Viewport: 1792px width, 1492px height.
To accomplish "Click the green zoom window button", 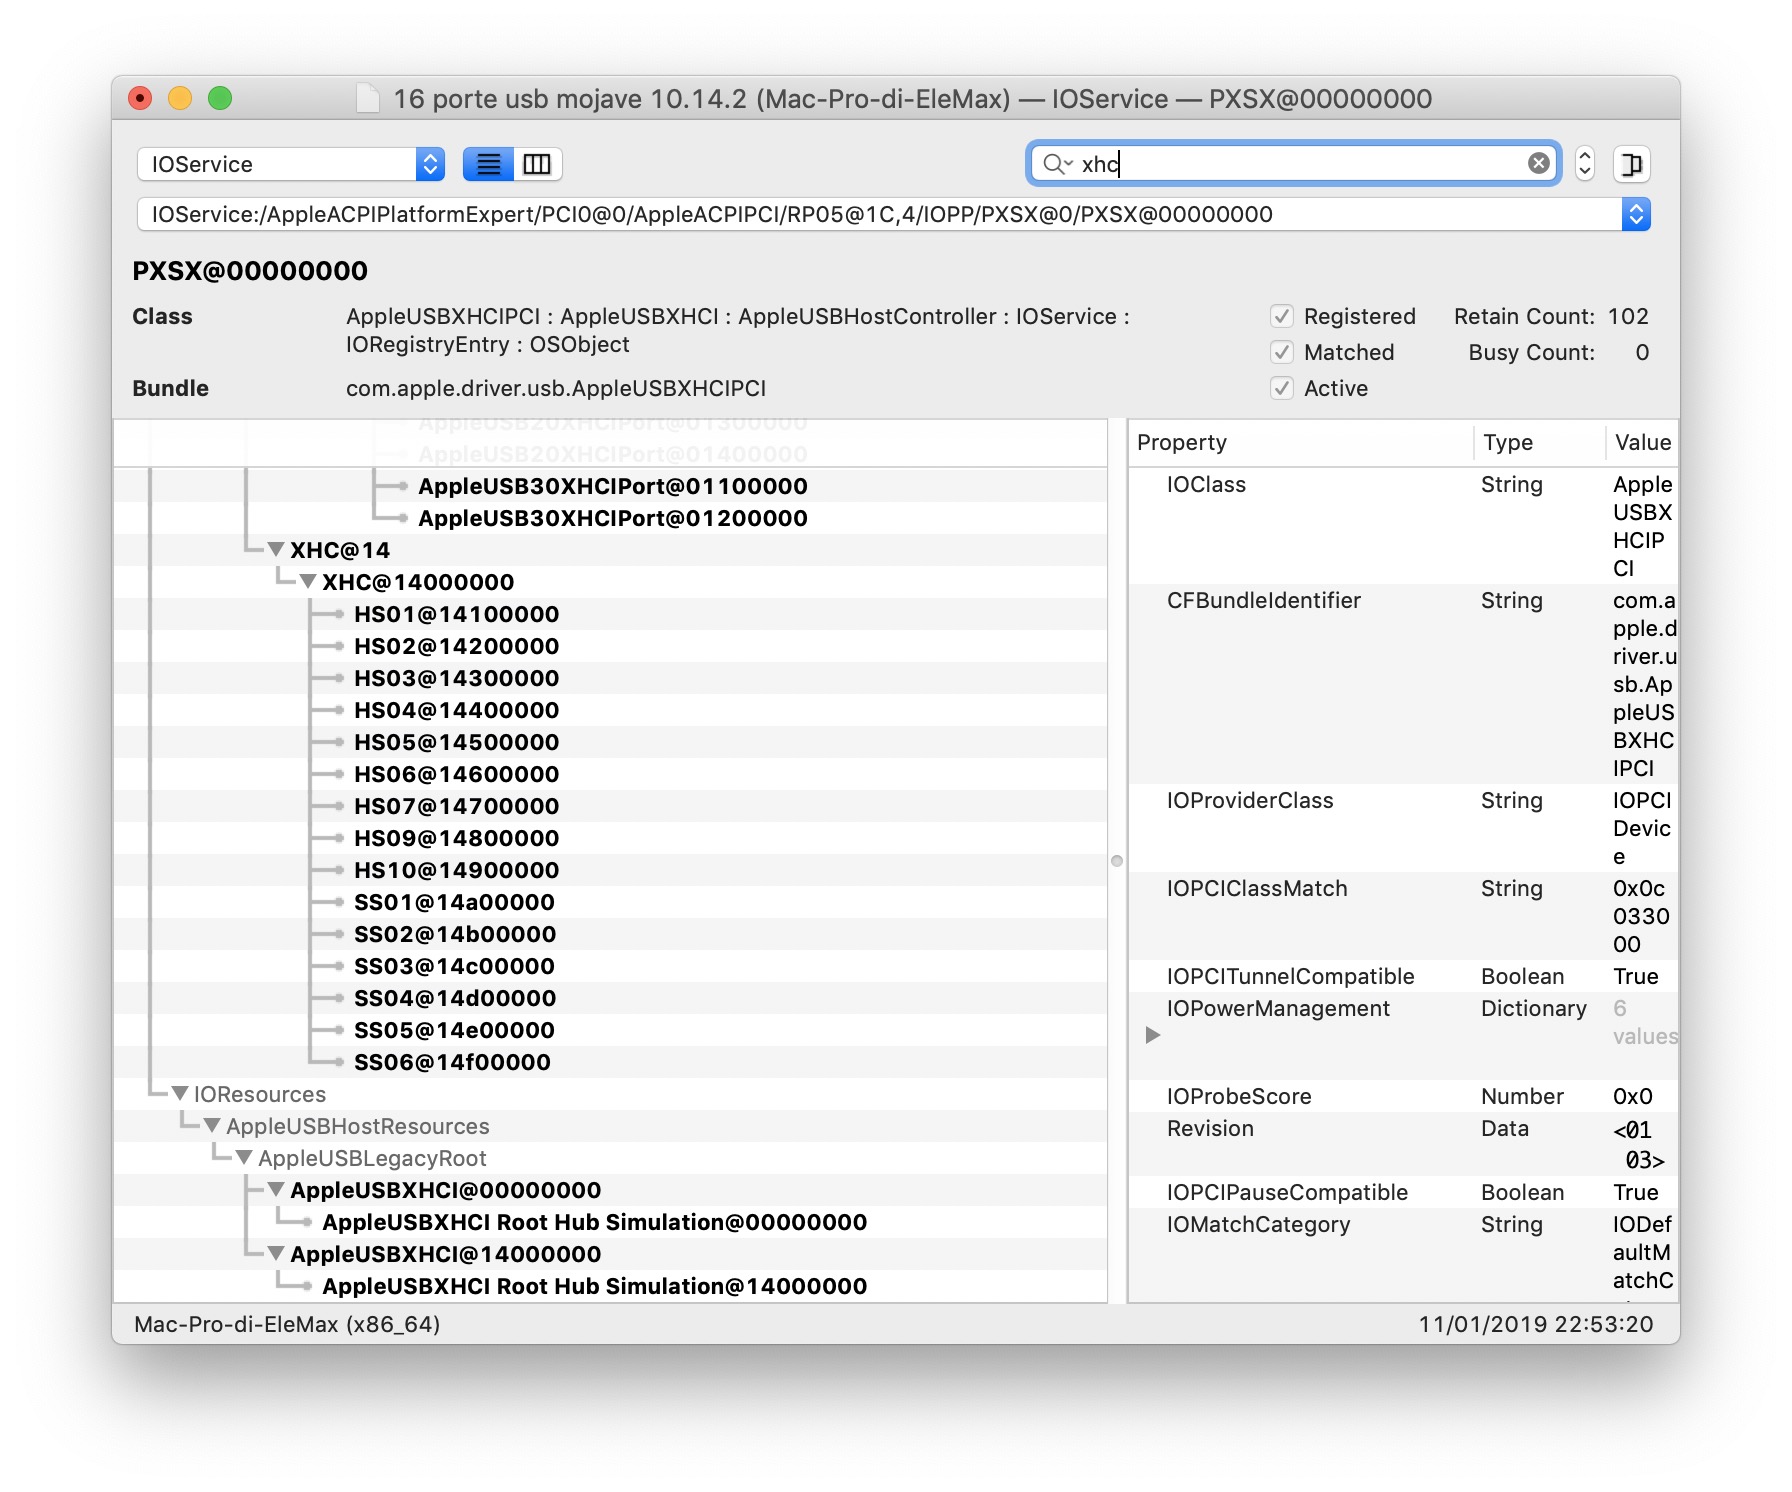I will (220, 98).
